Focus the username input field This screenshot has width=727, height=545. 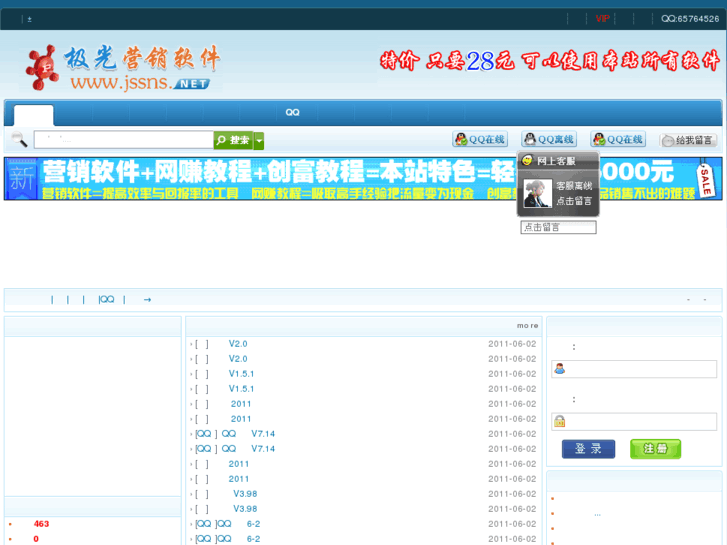click(x=634, y=369)
